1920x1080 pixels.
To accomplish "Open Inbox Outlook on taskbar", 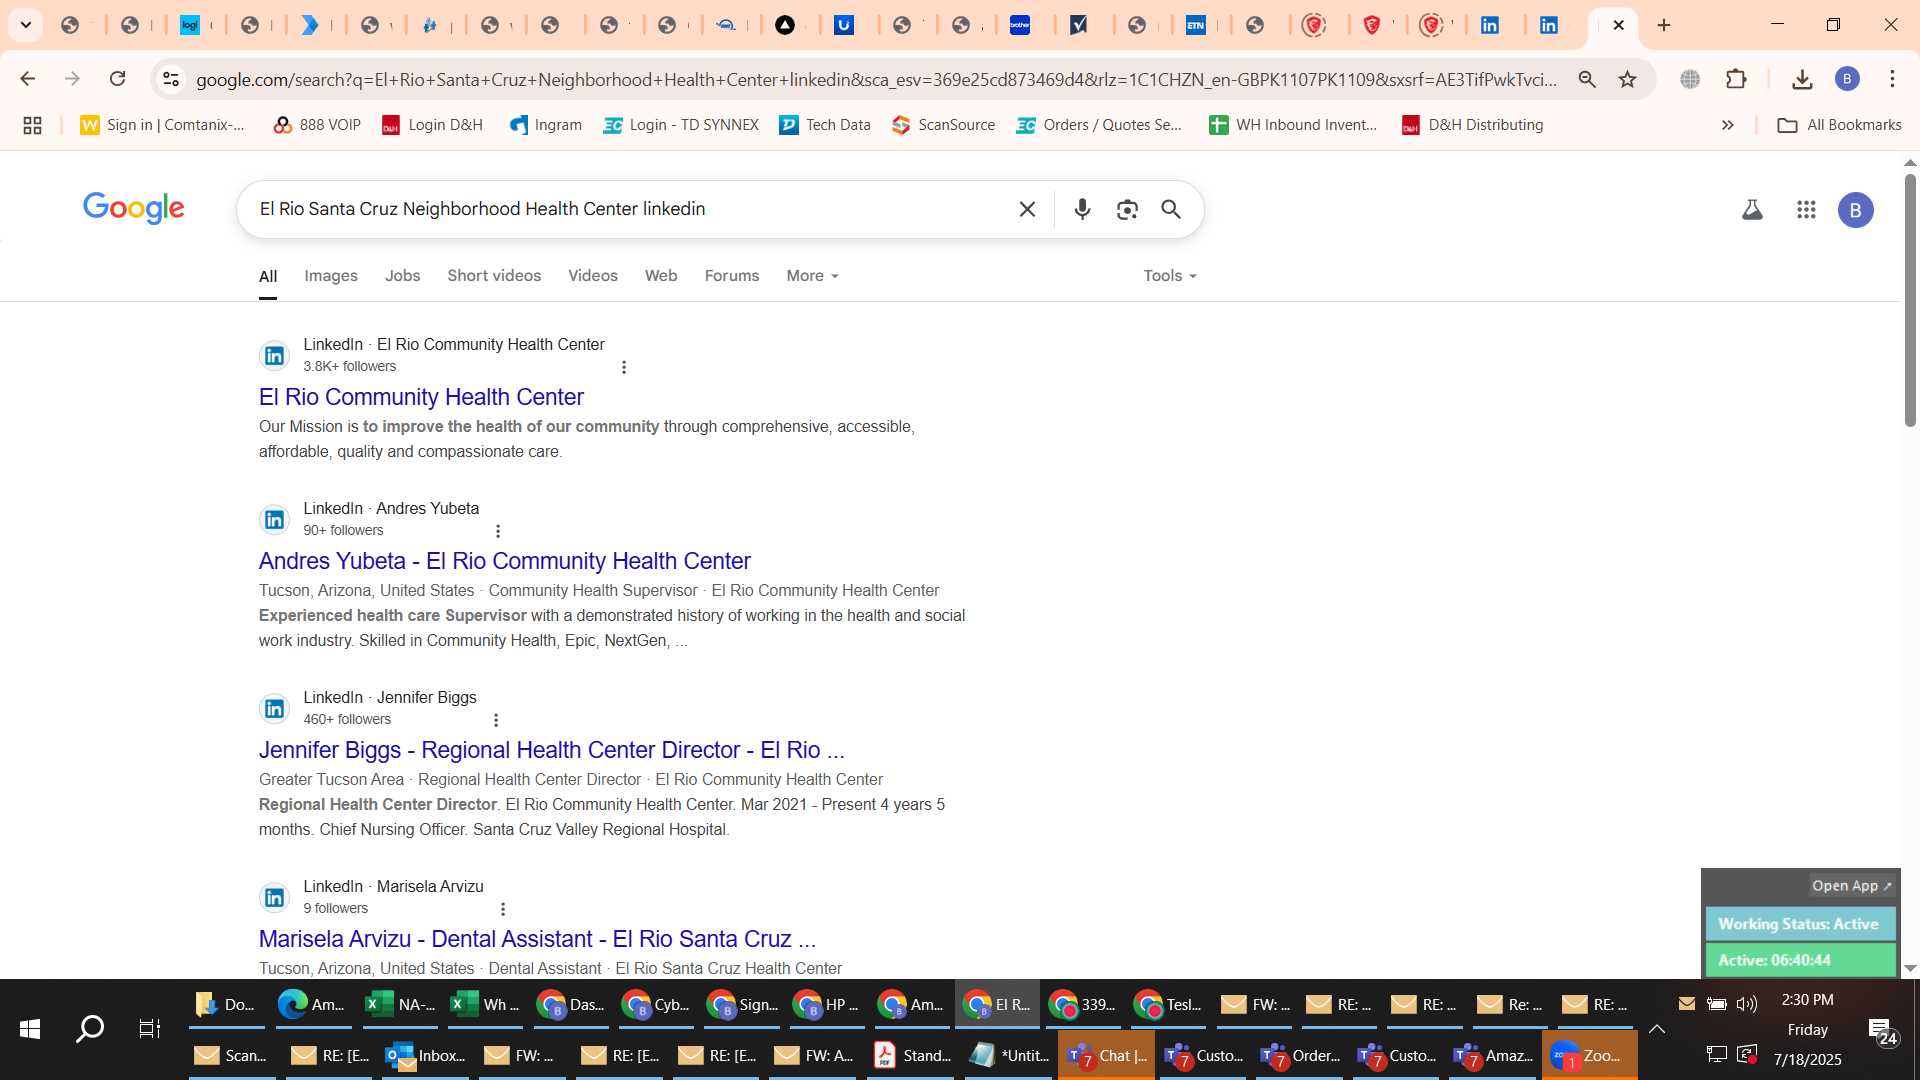I will tap(426, 1056).
